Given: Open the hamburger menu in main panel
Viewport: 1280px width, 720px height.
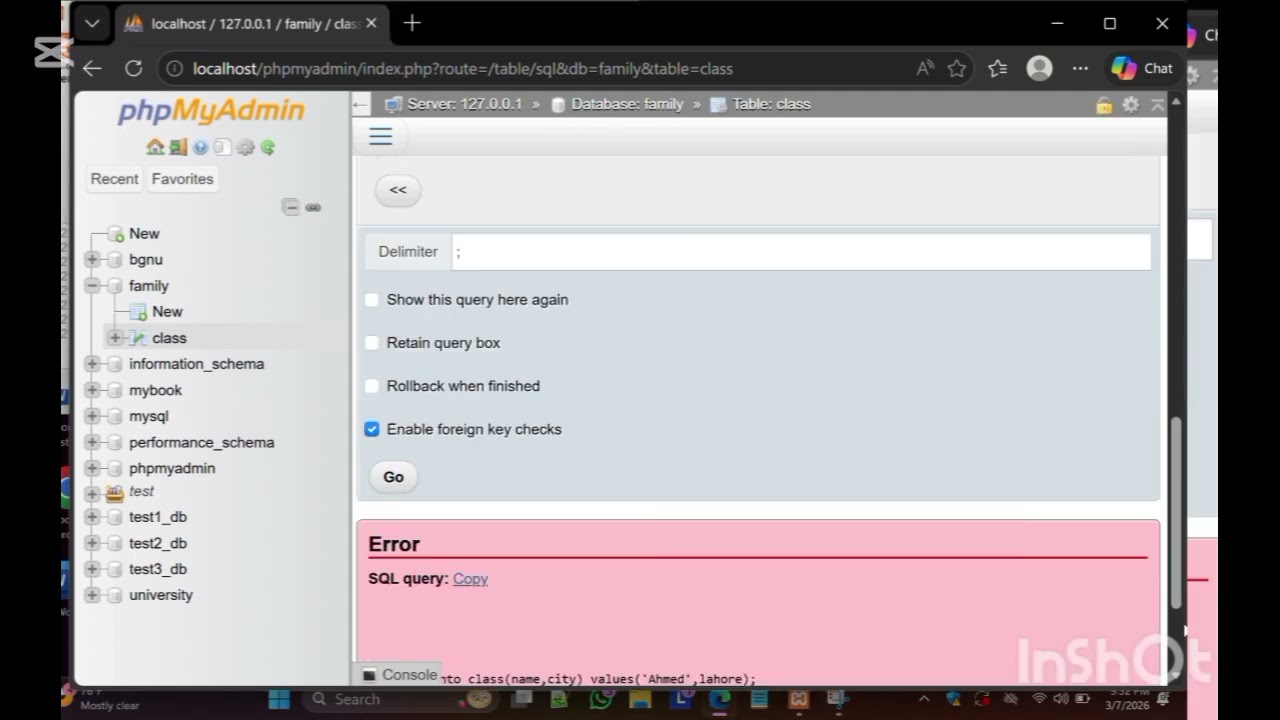Looking at the screenshot, I should 380,137.
